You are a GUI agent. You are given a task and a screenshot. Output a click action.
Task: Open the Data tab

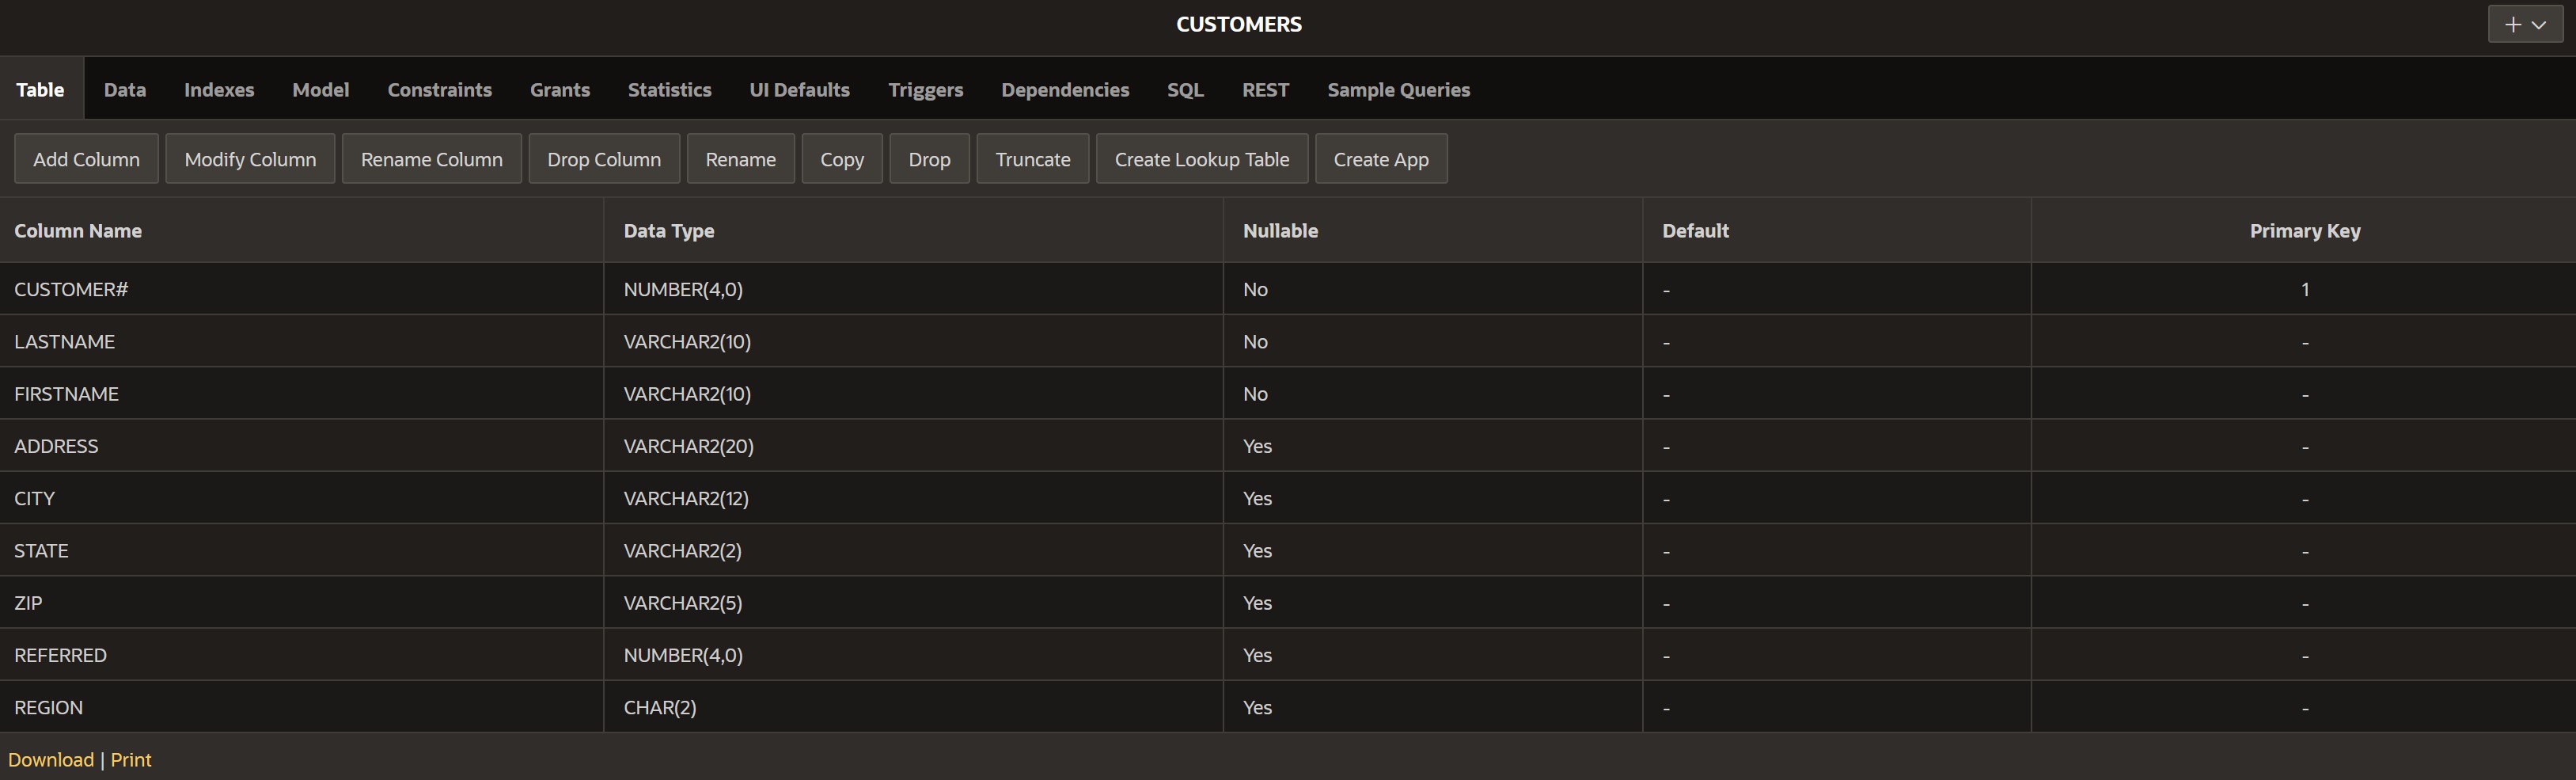point(125,89)
